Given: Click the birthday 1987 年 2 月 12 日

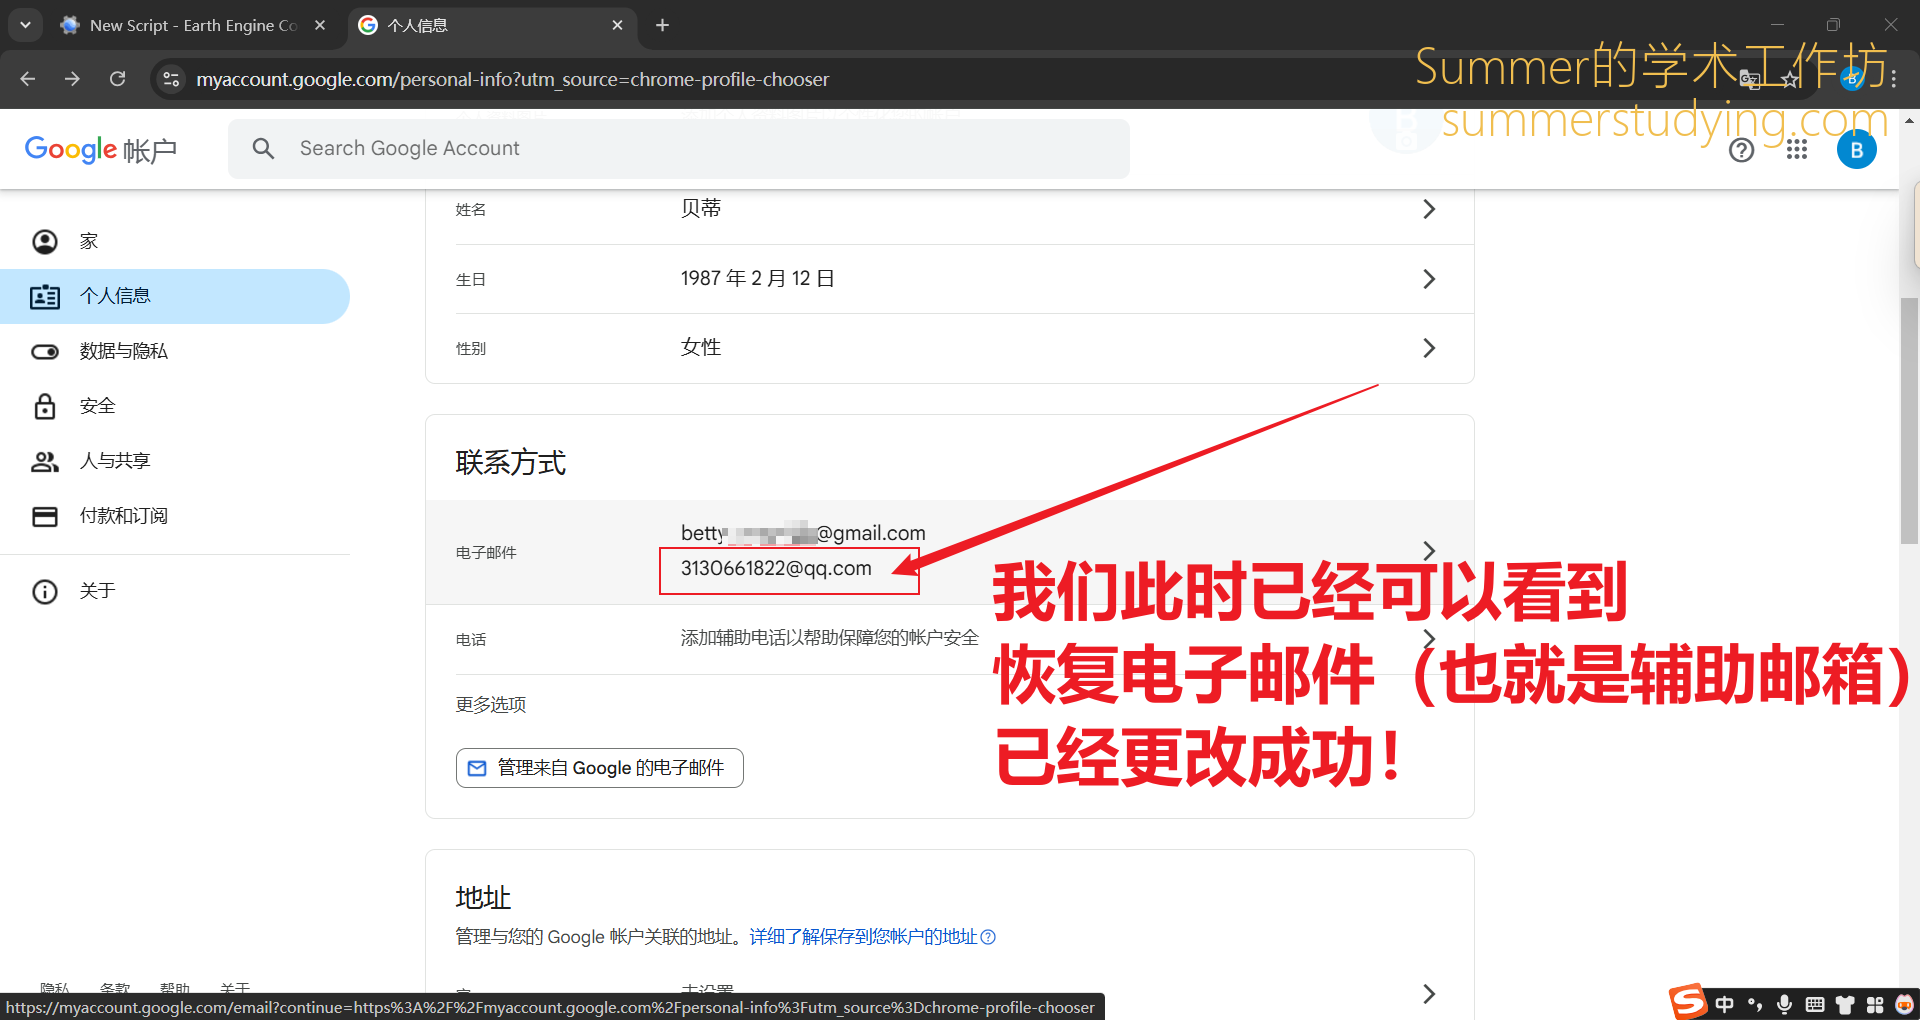Looking at the screenshot, I should (x=757, y=278).
